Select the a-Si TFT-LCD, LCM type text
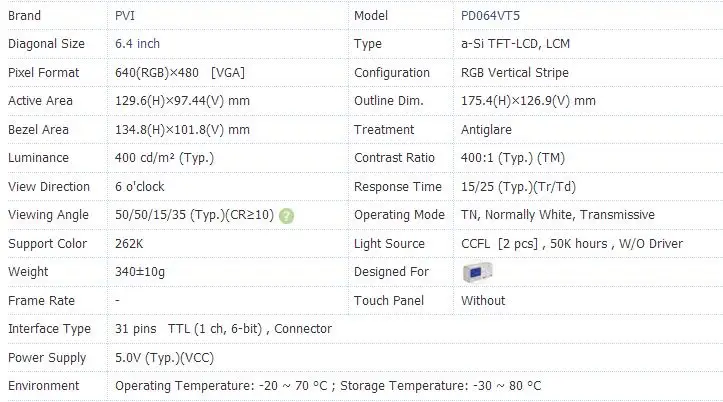723x402 pixels. pos(516,44)
